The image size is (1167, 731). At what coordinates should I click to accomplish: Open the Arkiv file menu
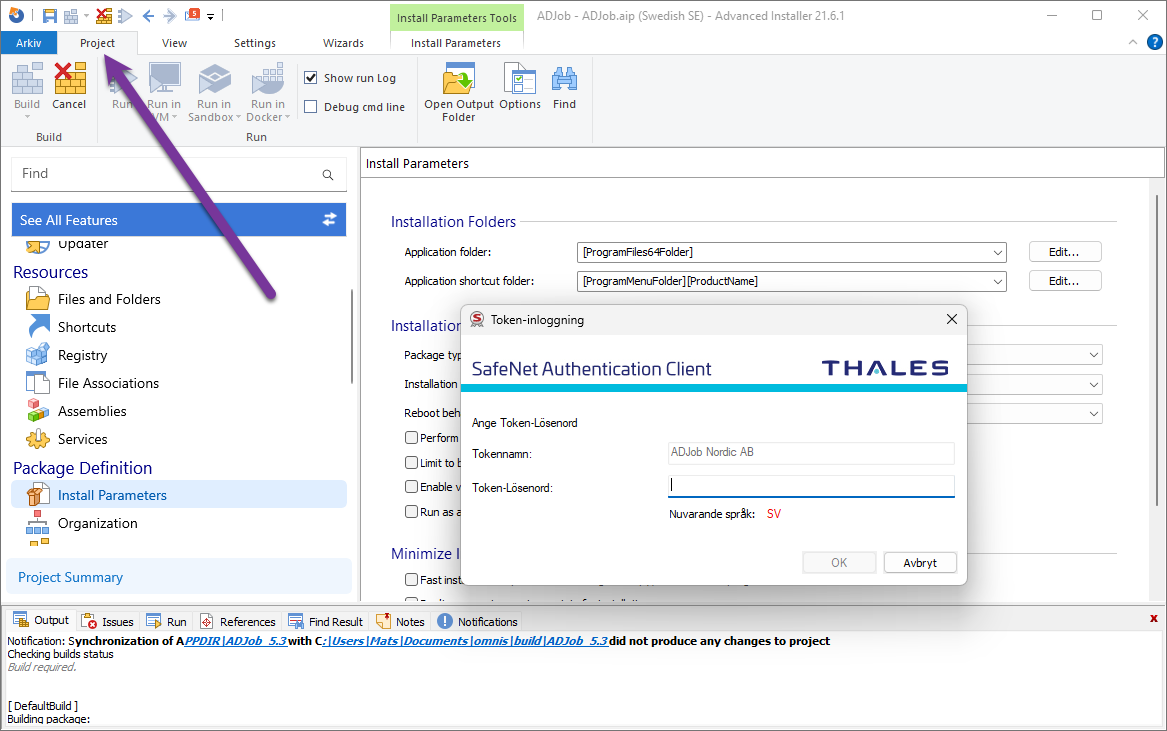coord(29,43)
